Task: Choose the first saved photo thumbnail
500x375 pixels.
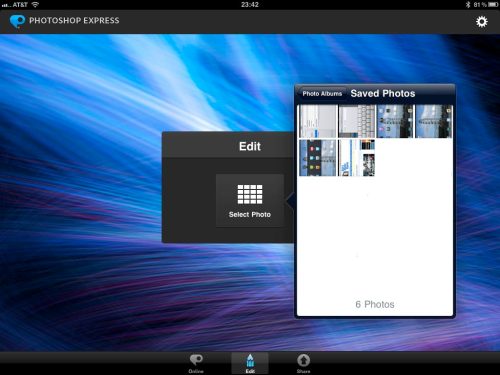Action: [x=318, y=121]
